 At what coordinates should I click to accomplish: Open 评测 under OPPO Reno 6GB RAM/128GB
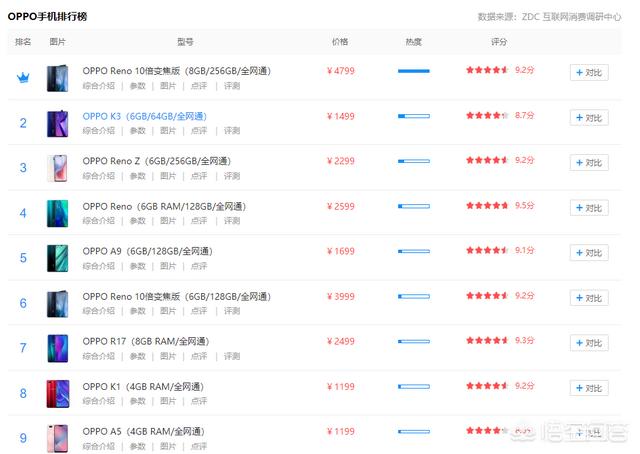[x=232, y=221]
